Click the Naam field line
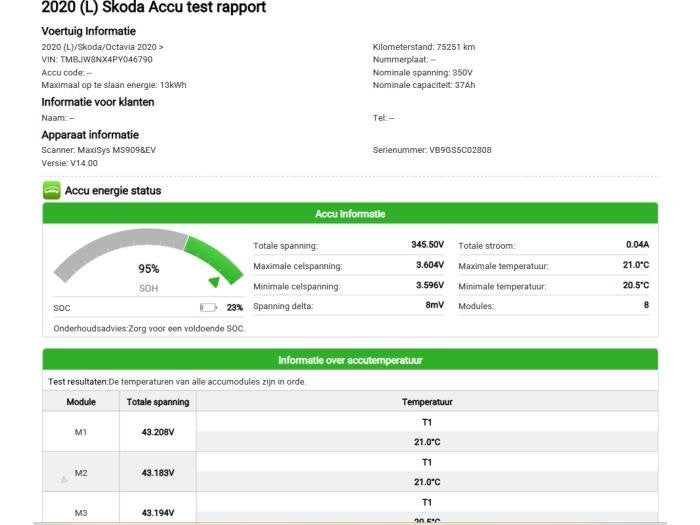Viewport: 700px width, 525px height. click(x=58, y=118)
